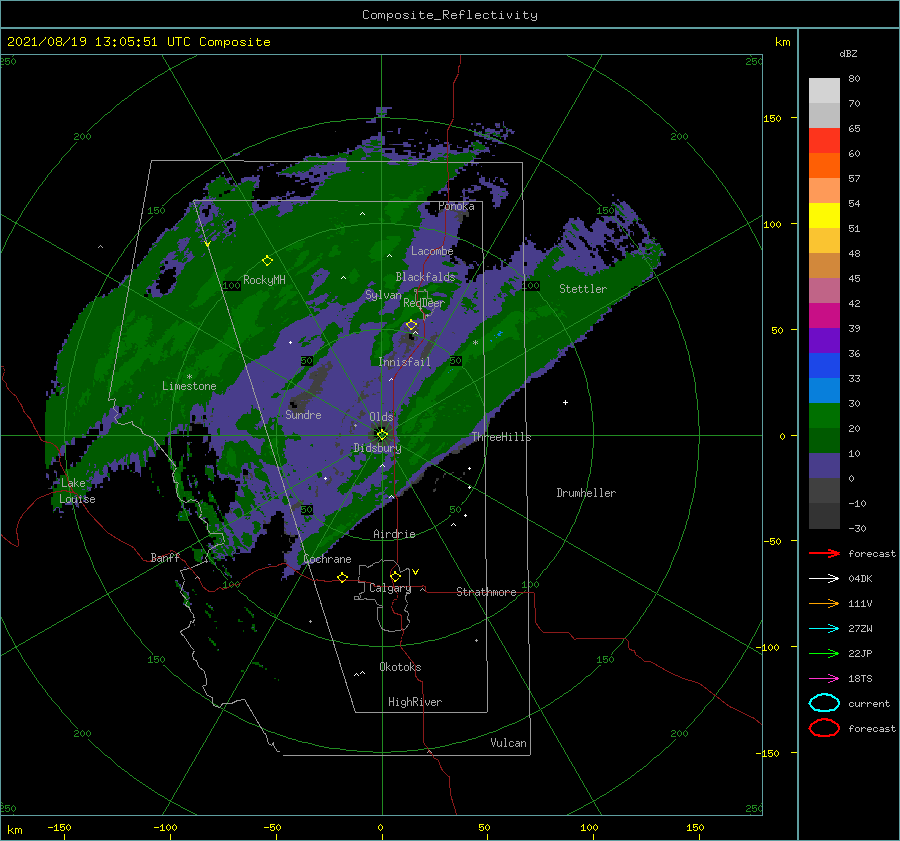Click the yellow diamond marker above Calgary
Viewport: 900px width, 841px height.
395,576
